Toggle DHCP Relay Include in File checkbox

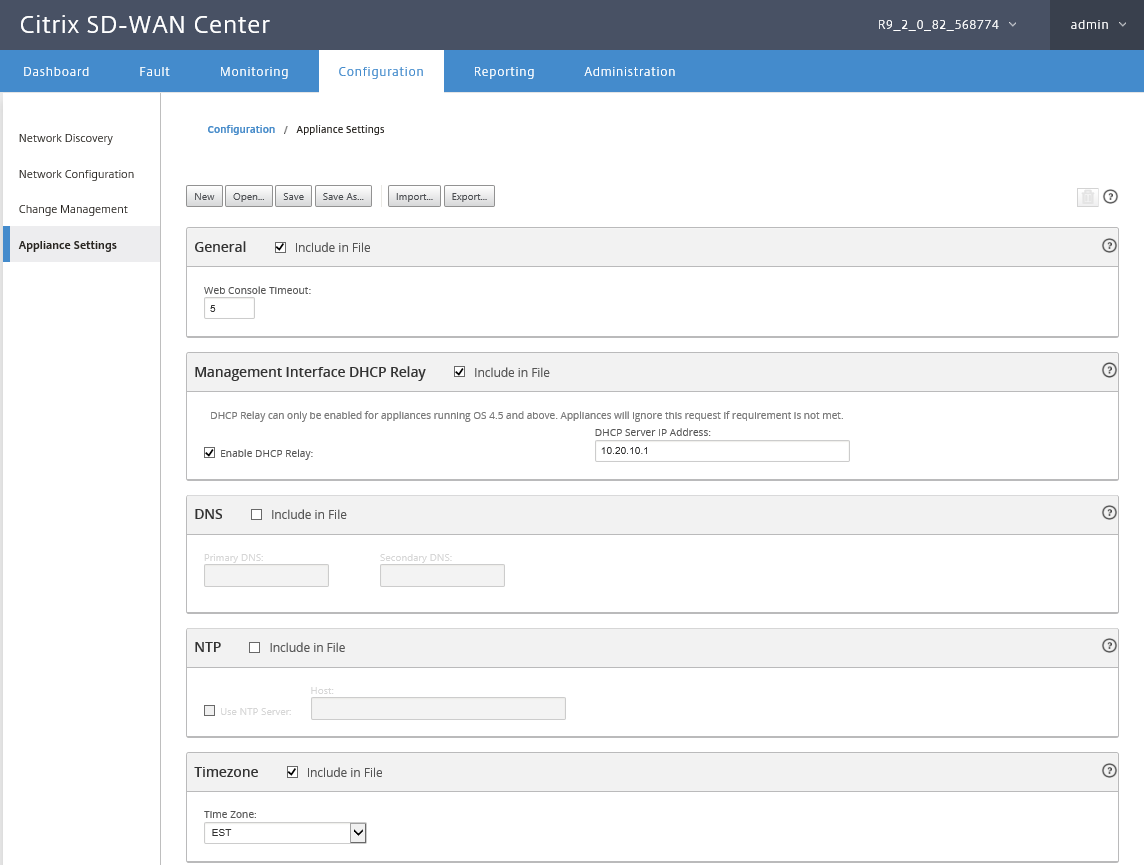point(460,372)
